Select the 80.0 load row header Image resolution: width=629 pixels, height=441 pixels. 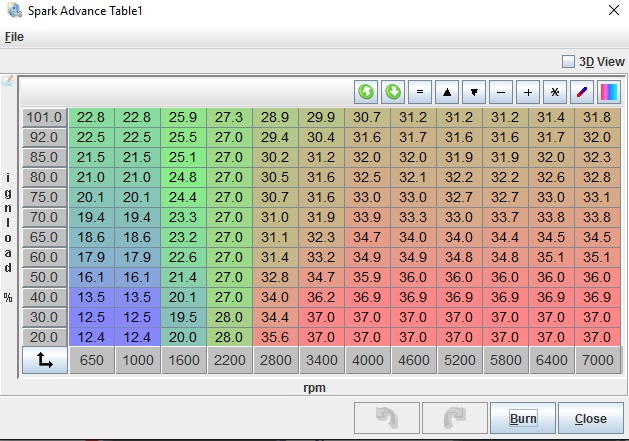(x=45, y=177)
